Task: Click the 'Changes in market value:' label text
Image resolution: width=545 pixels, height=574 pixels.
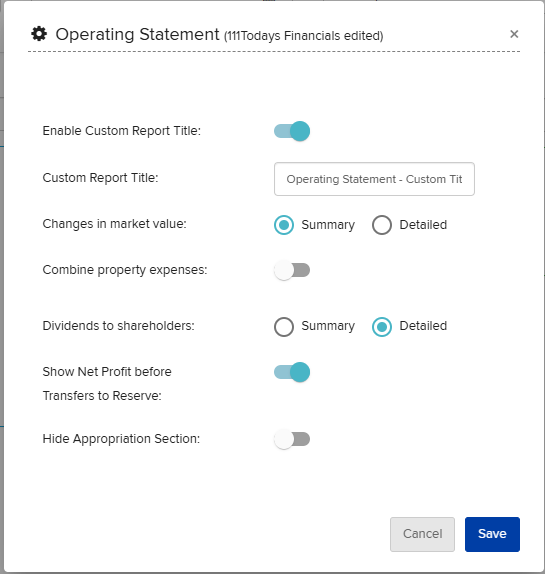Action: [115, 224]
